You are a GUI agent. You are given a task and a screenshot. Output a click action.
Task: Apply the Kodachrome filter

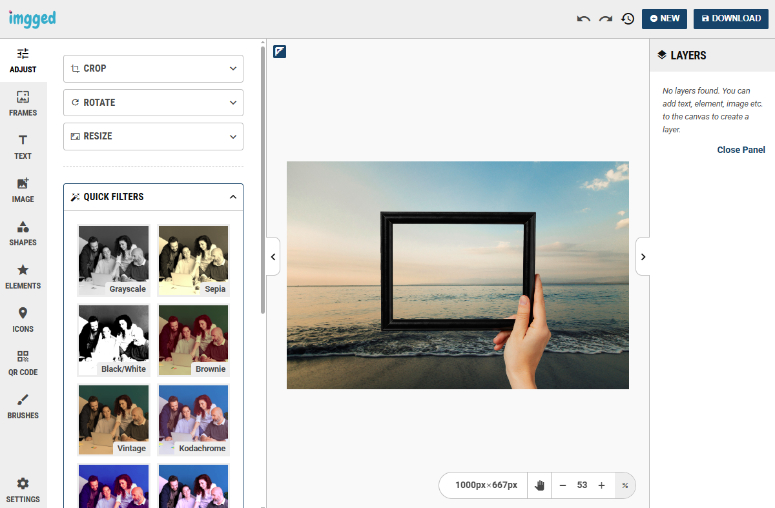tap(193, 420)
